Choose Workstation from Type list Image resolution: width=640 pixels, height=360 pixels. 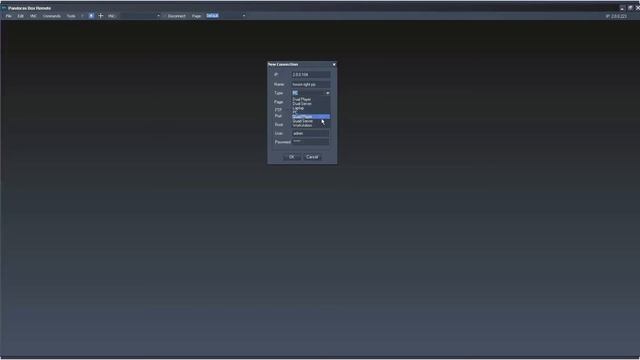(x=311, y=125)
